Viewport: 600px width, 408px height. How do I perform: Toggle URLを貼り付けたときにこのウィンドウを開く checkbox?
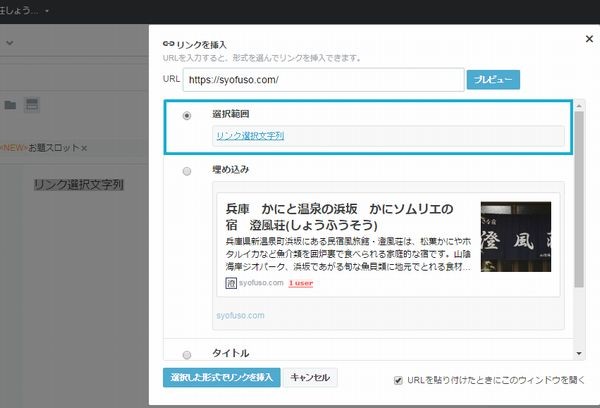[398, 380]
